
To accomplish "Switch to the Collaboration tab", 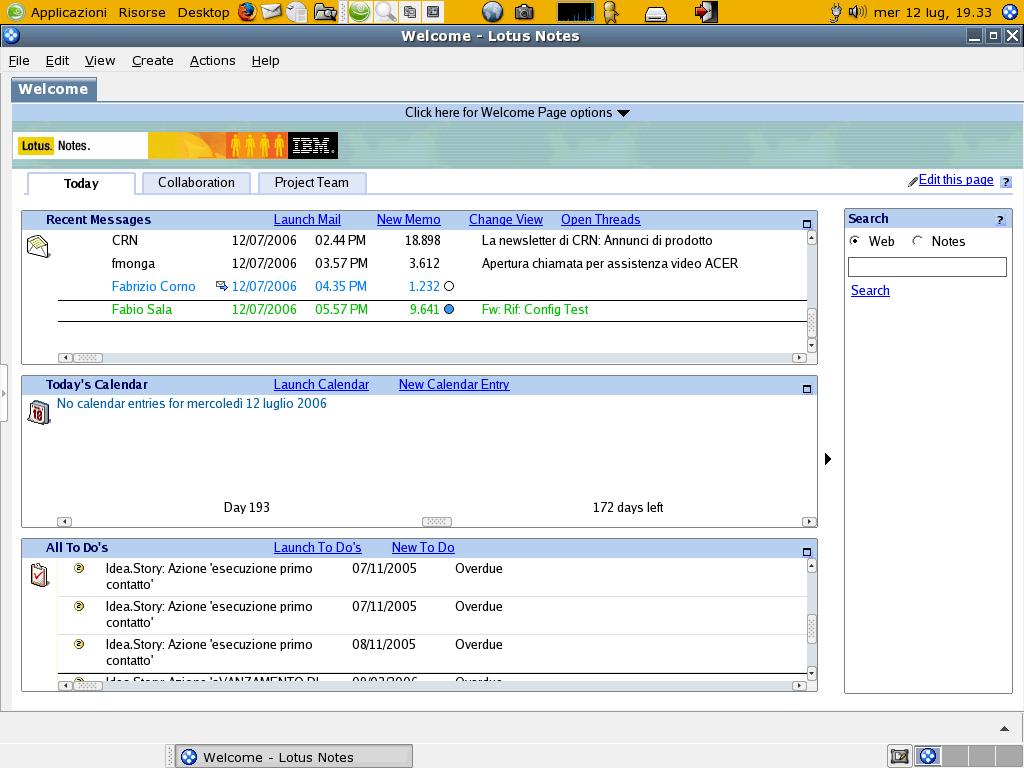I will pos(196,182).
